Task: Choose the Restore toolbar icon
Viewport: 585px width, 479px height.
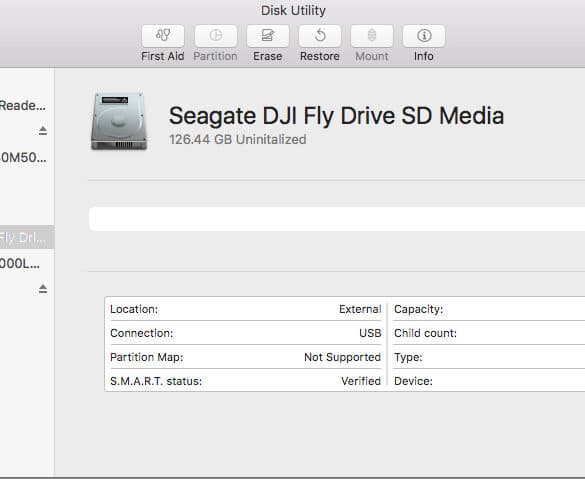Action: pyautogui.click(x=320, y=36)
